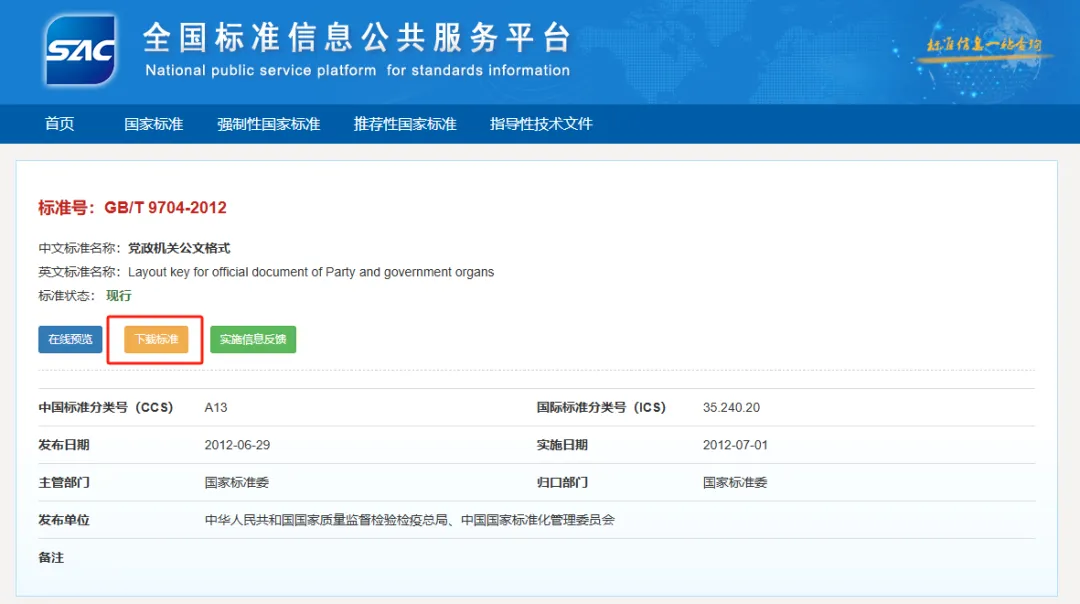
Task: Click the ICS value 35.240.20
Action: pyautogui.click(x=731, y=408)
